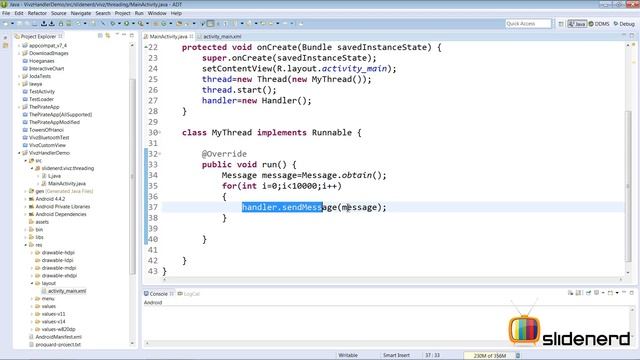
Task: Open the Navigate menu
Action: coord(81,13)
